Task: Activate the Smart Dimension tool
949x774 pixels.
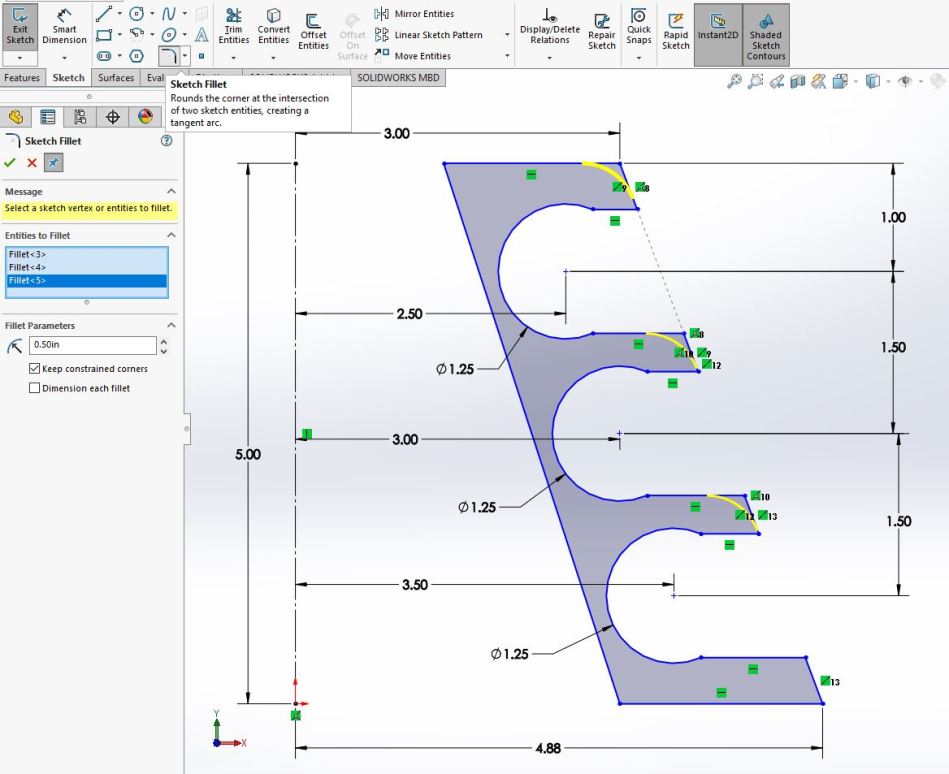Action: coord(64,27)
